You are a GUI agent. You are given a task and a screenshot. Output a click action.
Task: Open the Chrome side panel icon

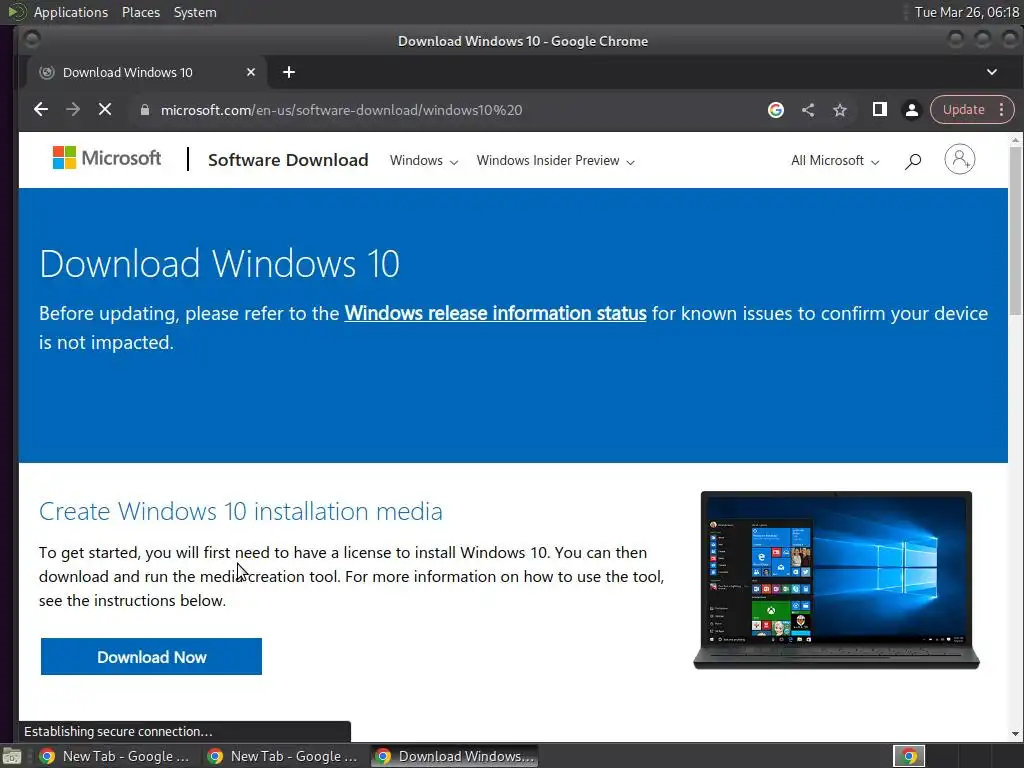[880, 110]
